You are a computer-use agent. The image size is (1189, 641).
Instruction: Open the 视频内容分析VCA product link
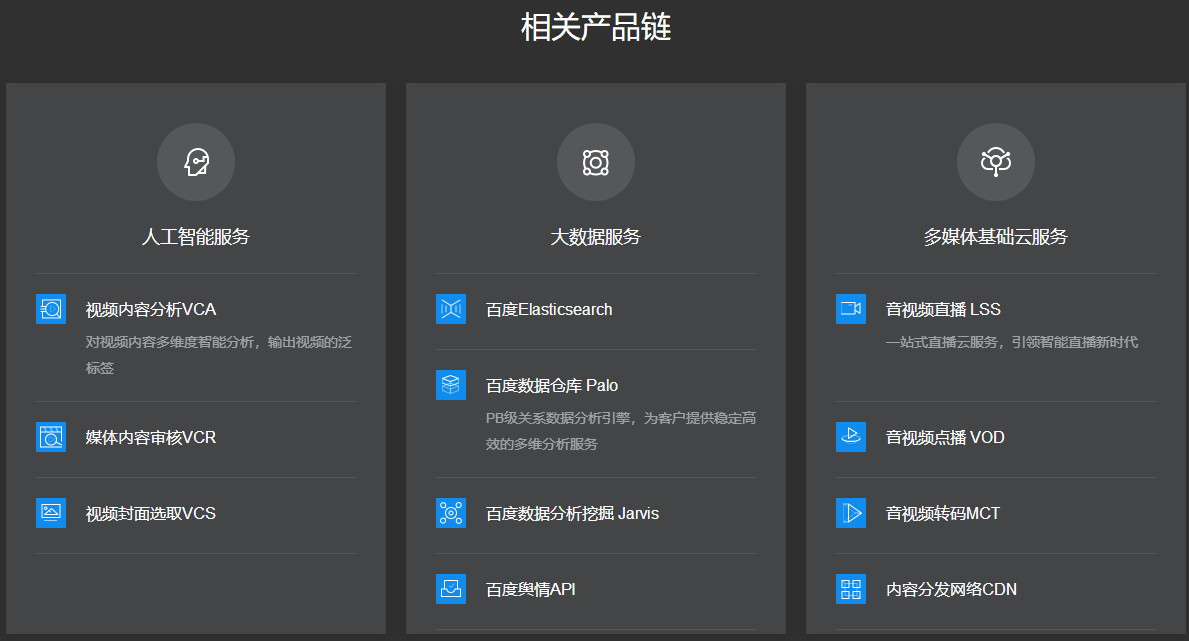tap(151, 310)
